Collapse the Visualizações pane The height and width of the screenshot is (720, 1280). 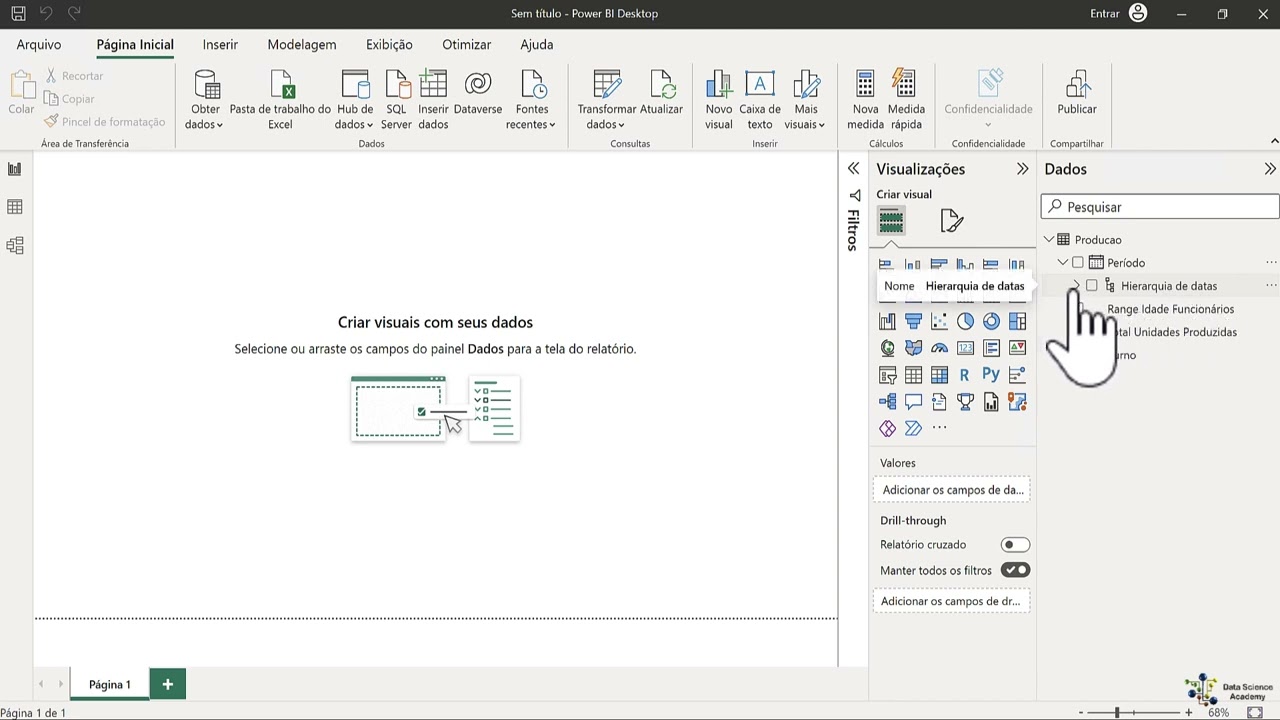(x=1022, y=169)
